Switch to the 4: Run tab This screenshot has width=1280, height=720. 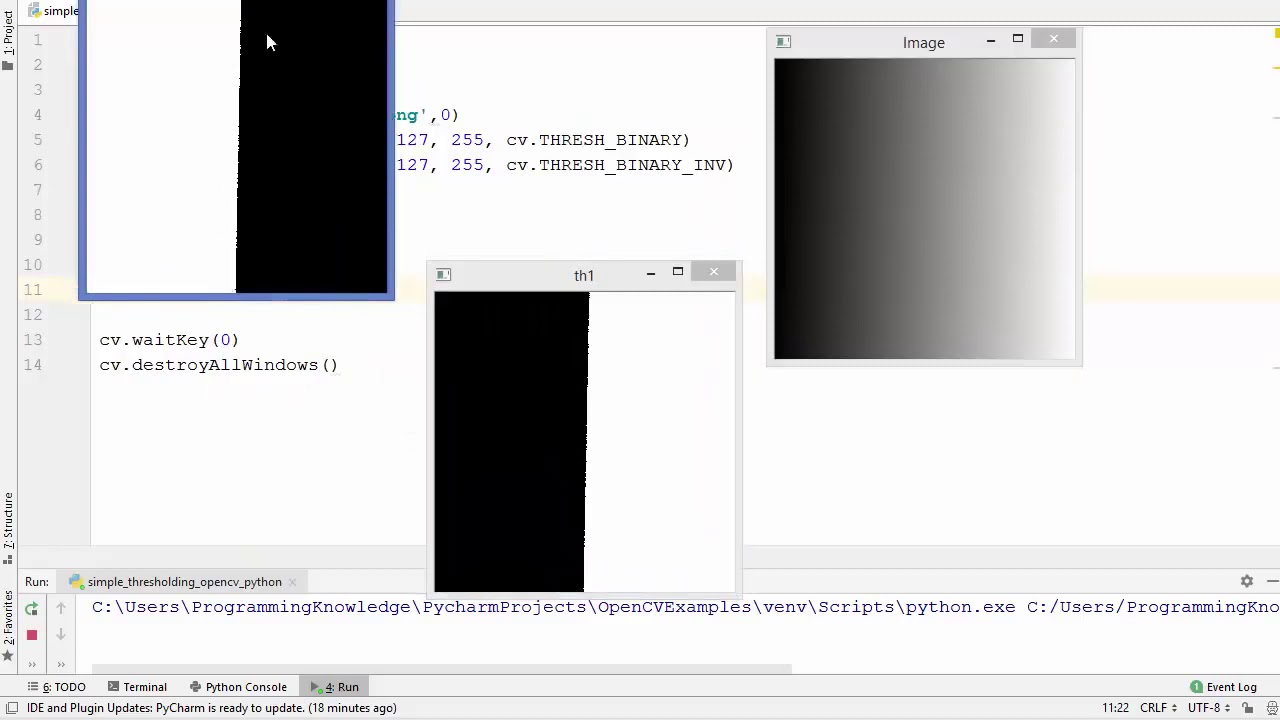[x=334, y=687]
